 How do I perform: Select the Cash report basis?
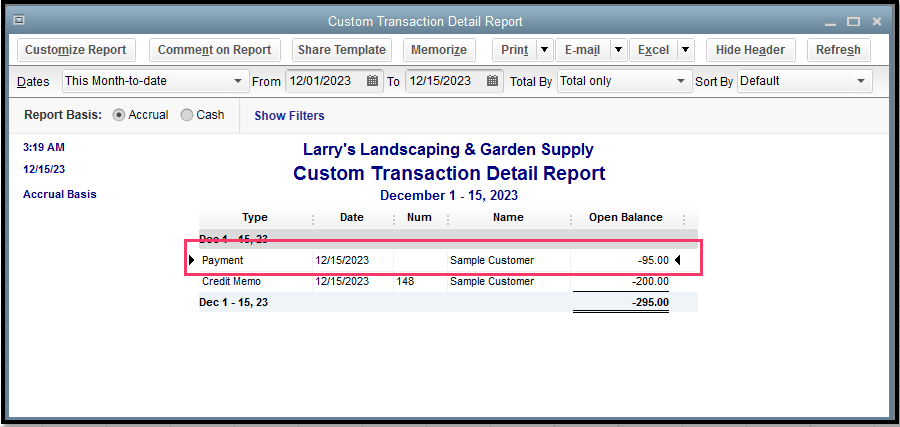pyautogui.click(x=187, y=115)
